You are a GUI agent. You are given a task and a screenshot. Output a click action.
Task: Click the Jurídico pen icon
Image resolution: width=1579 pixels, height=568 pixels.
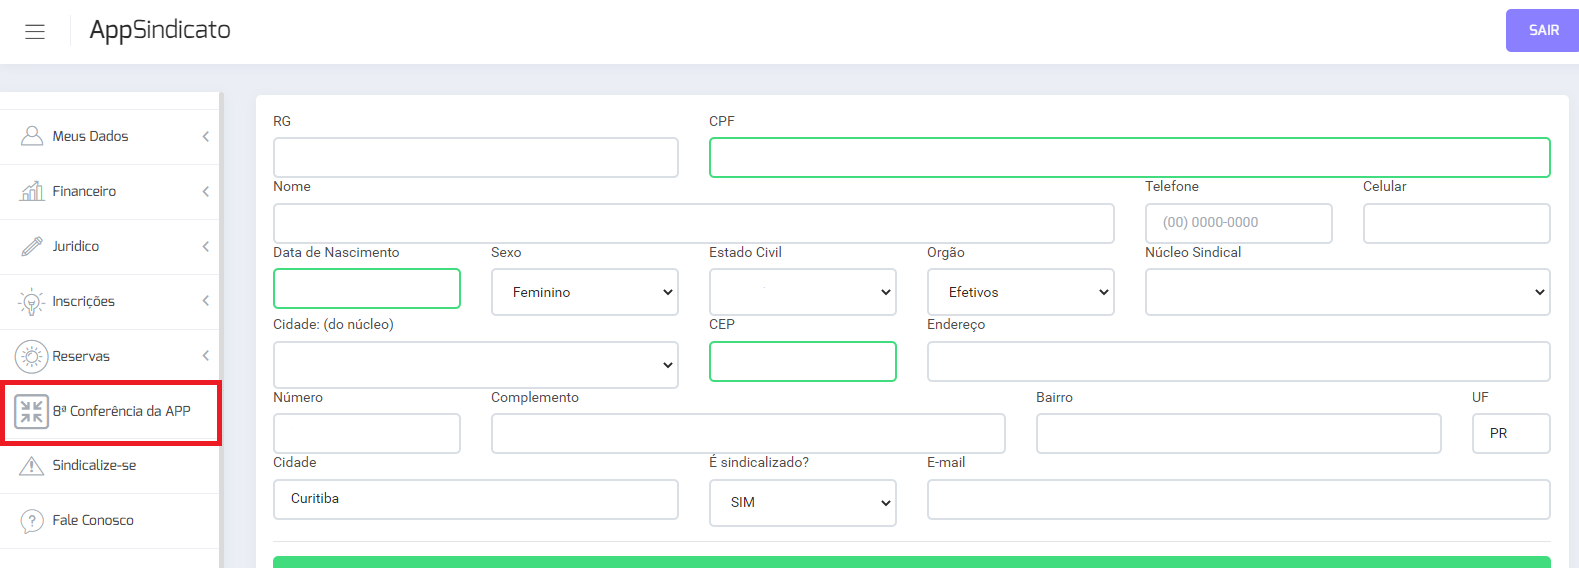tap(32, 246)
